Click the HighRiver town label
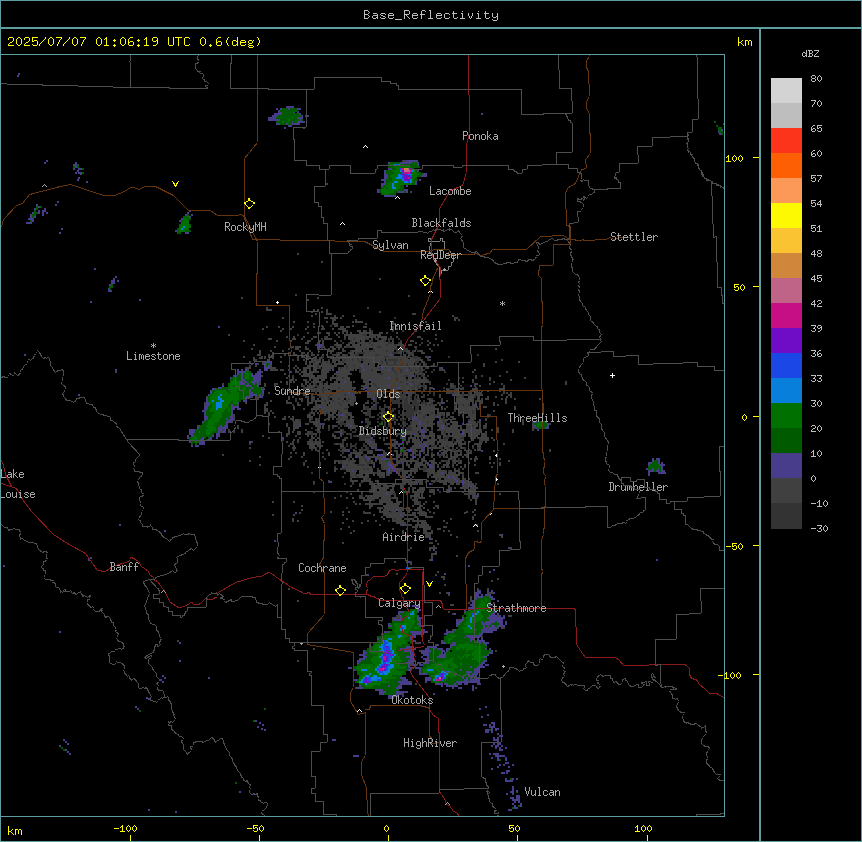Image resolution: width=862 pixels, height=842 pixels. (430, 743)
